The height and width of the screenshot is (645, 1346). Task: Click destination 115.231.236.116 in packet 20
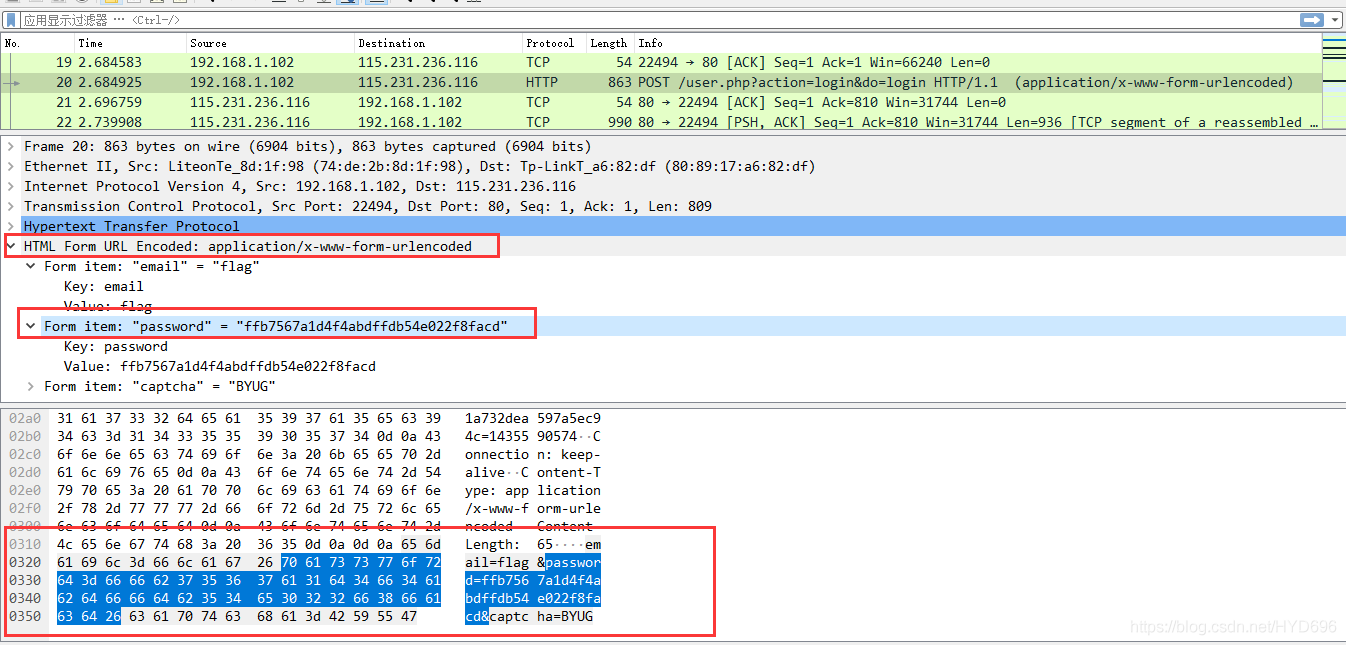tap(418, 82)
